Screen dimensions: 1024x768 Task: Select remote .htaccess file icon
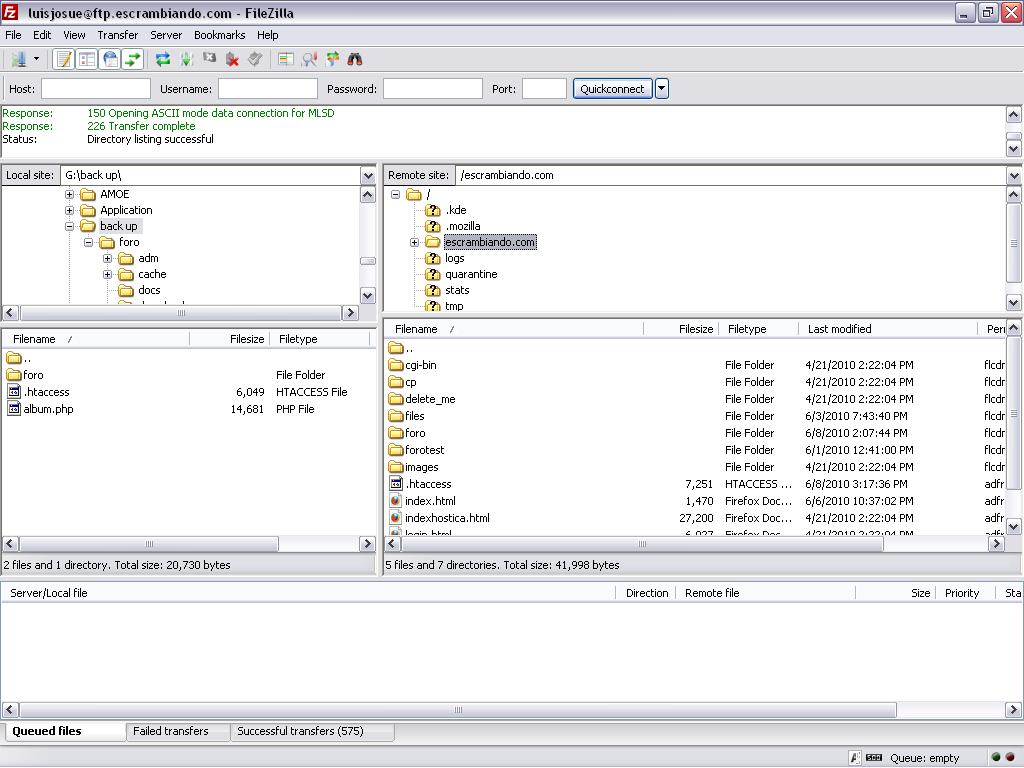point(396,484)
